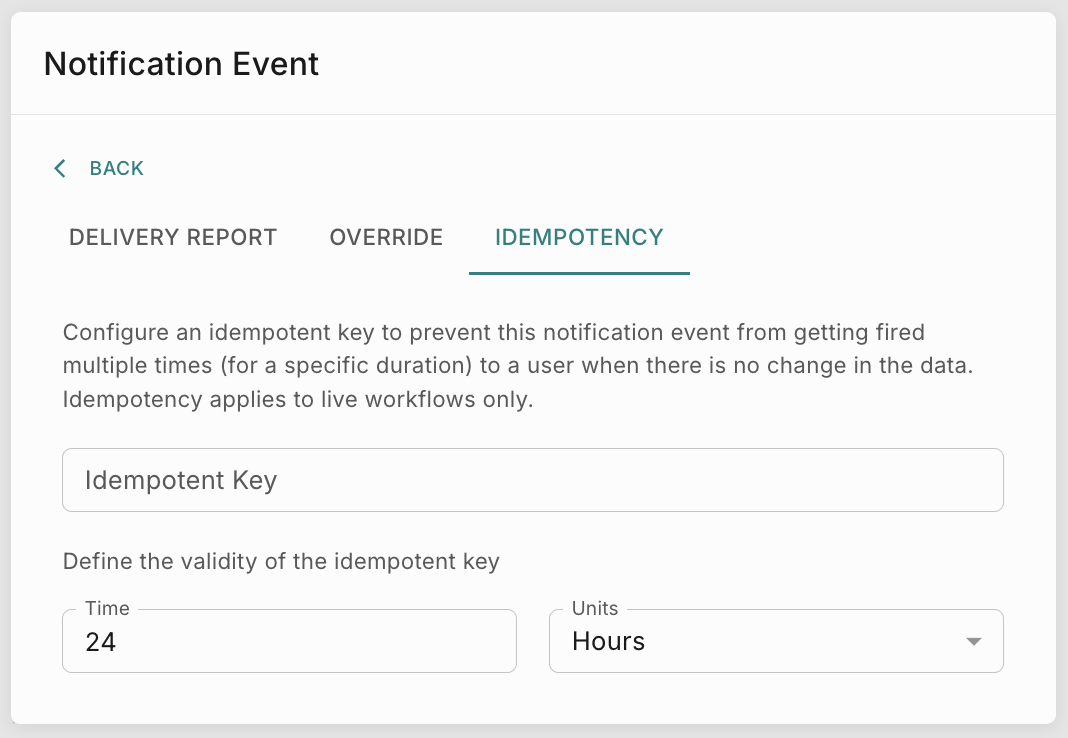Focus the Idempotent Key input field
The height and width of the screenshot is (738, 1068).
point(532,480)
